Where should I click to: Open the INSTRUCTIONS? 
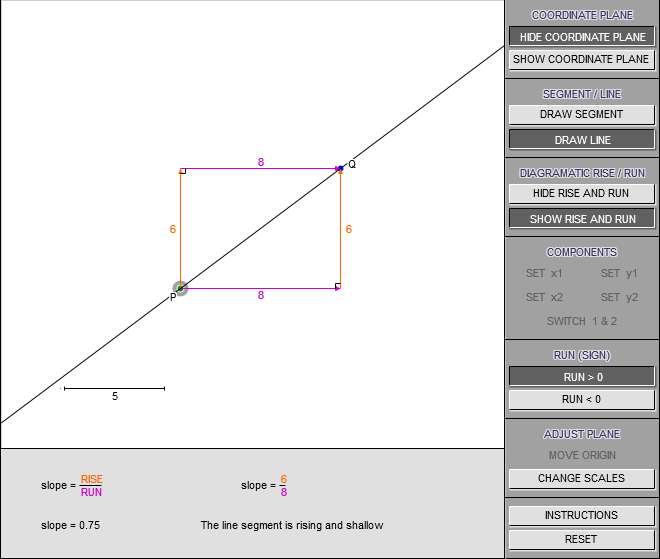[582, 515]
